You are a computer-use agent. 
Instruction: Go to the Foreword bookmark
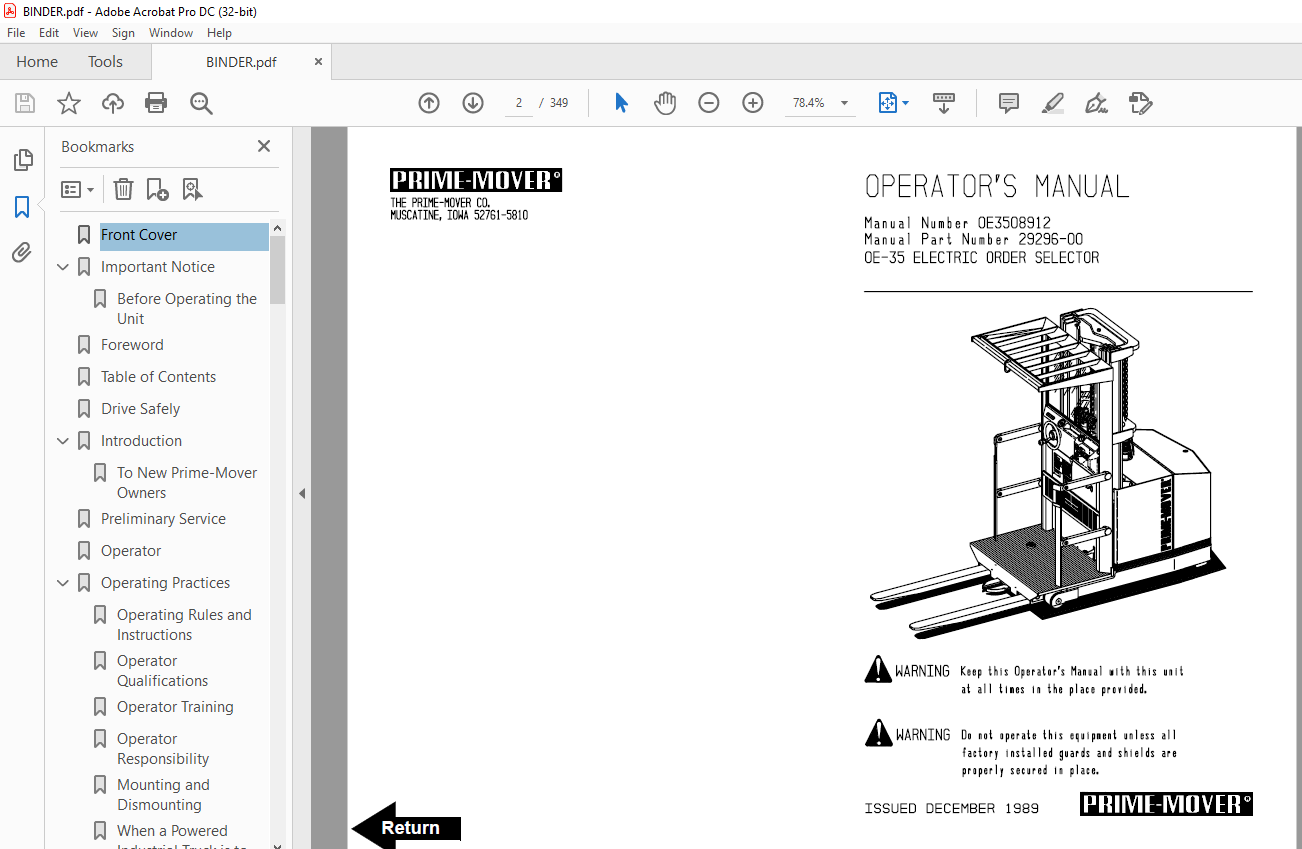(132, 345)
